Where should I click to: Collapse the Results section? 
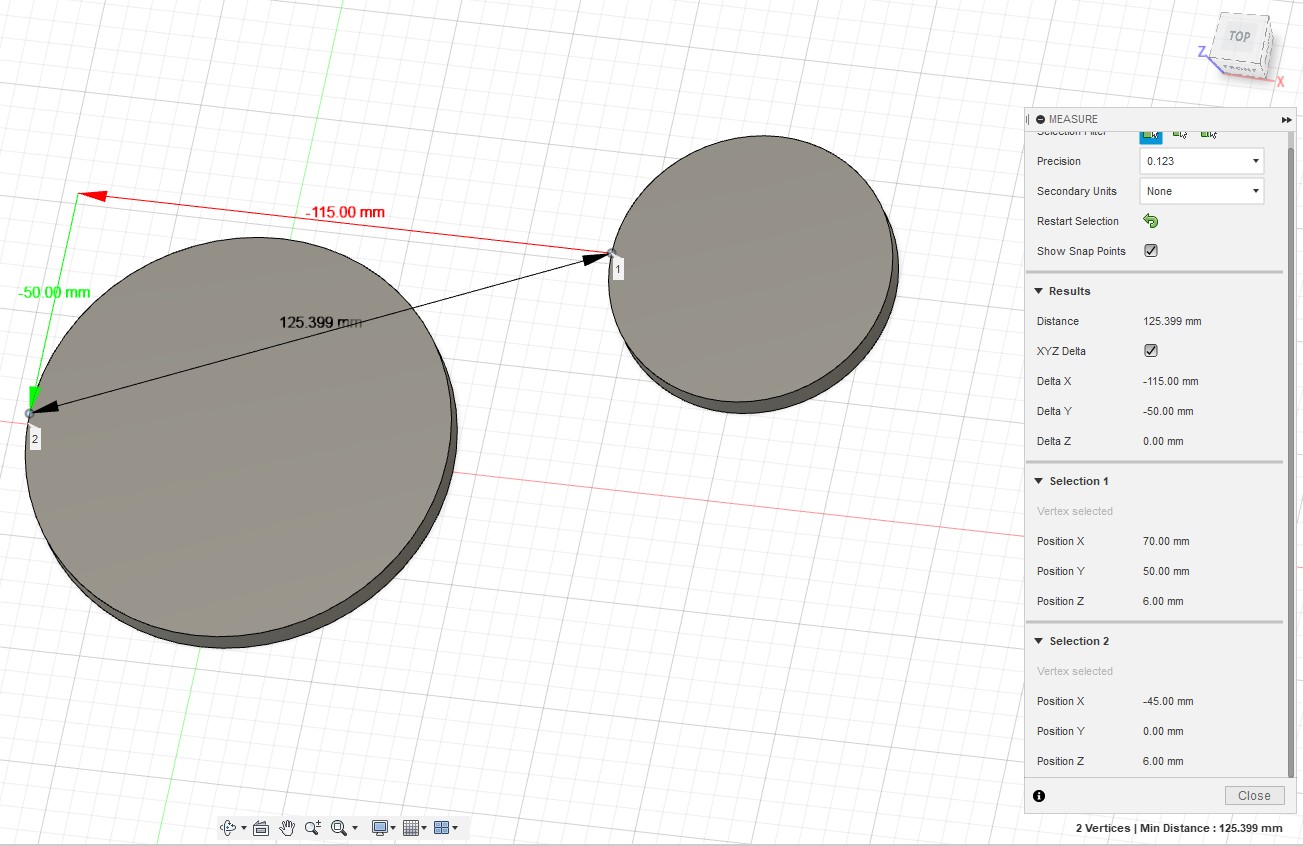point(1038,290)
